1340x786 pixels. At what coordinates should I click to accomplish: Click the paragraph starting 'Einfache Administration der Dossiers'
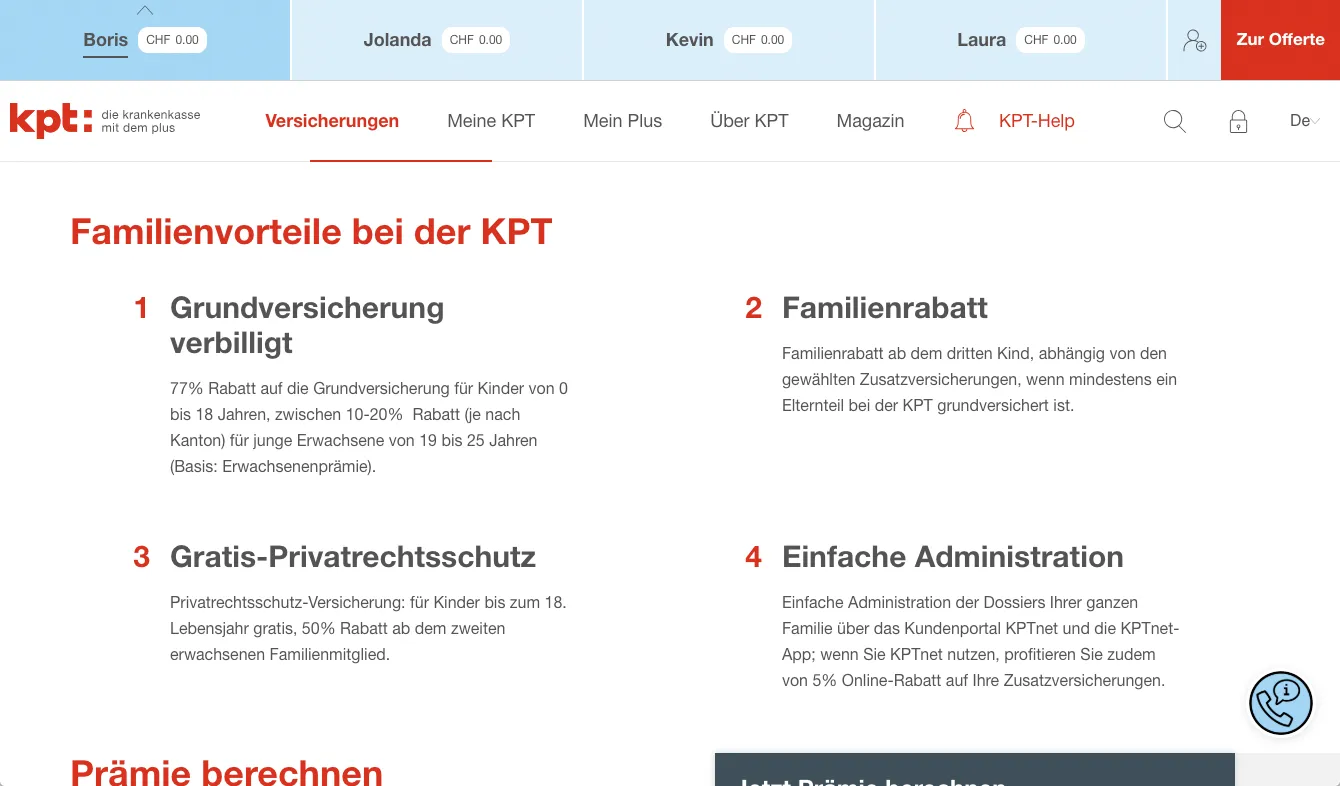981,642
